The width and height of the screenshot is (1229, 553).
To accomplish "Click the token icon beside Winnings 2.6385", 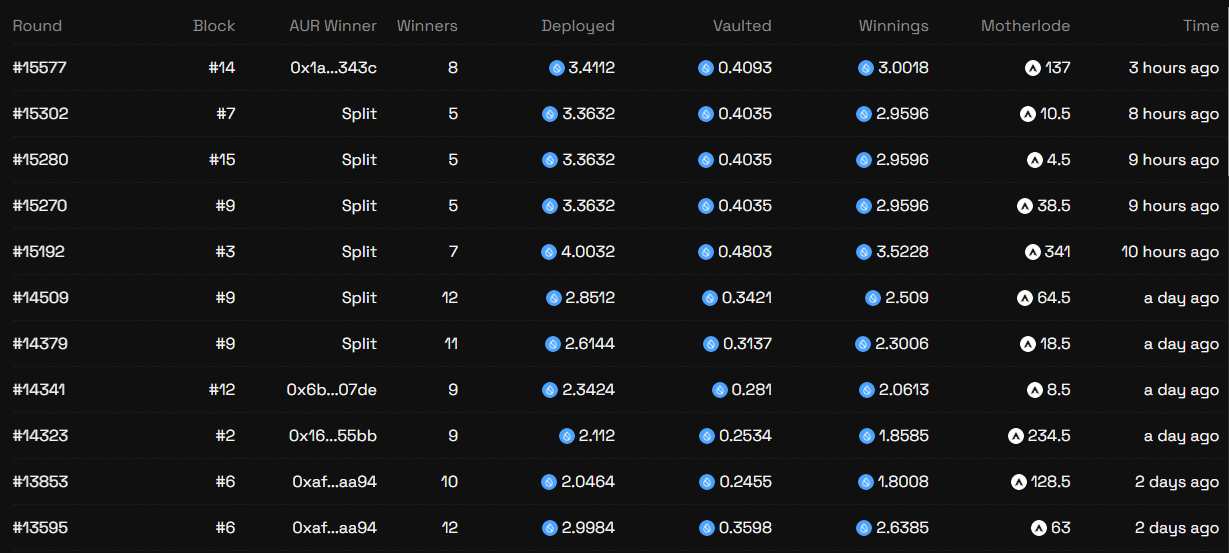I will click(x=864, y=528).
